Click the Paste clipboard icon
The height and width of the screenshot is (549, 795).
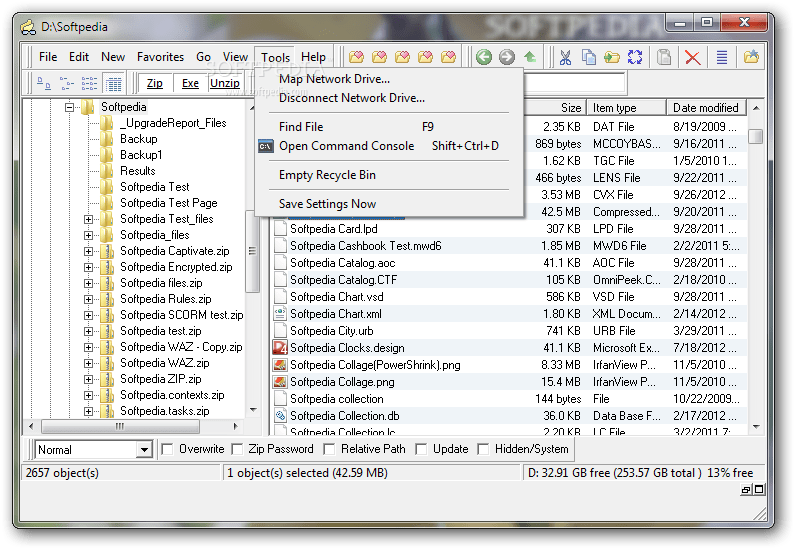pos(664,57)
